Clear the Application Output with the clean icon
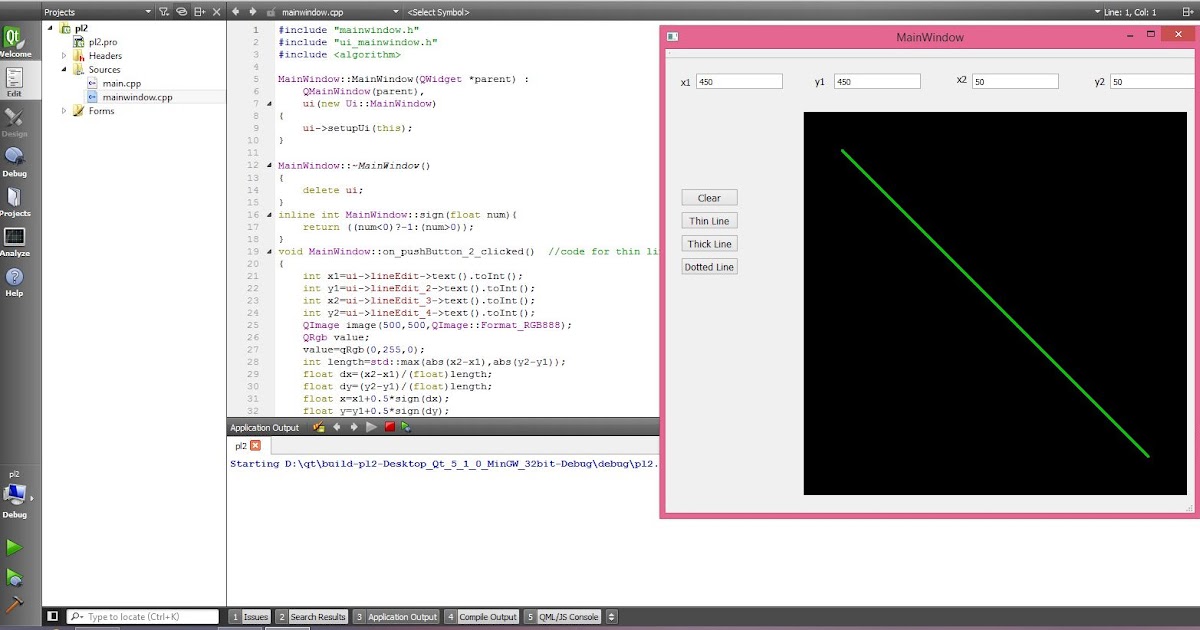This screenshot has height=630, width=1200. tap(318, 426)
